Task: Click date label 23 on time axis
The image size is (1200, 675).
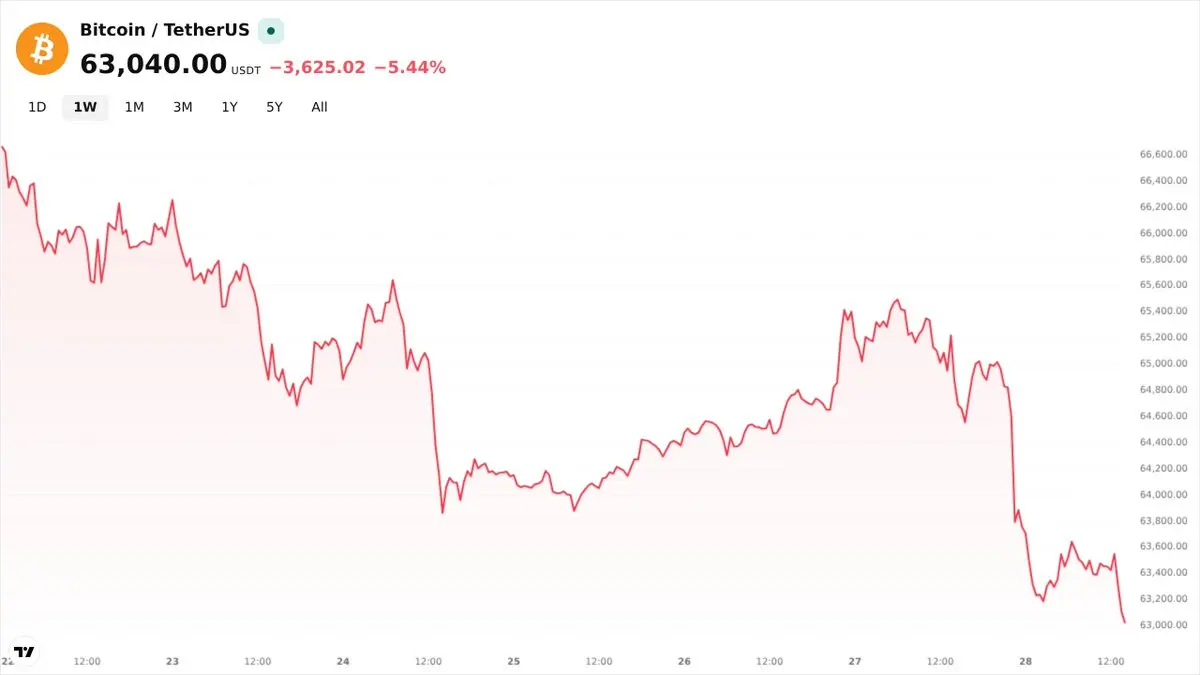Action: [x=172, y=661]
